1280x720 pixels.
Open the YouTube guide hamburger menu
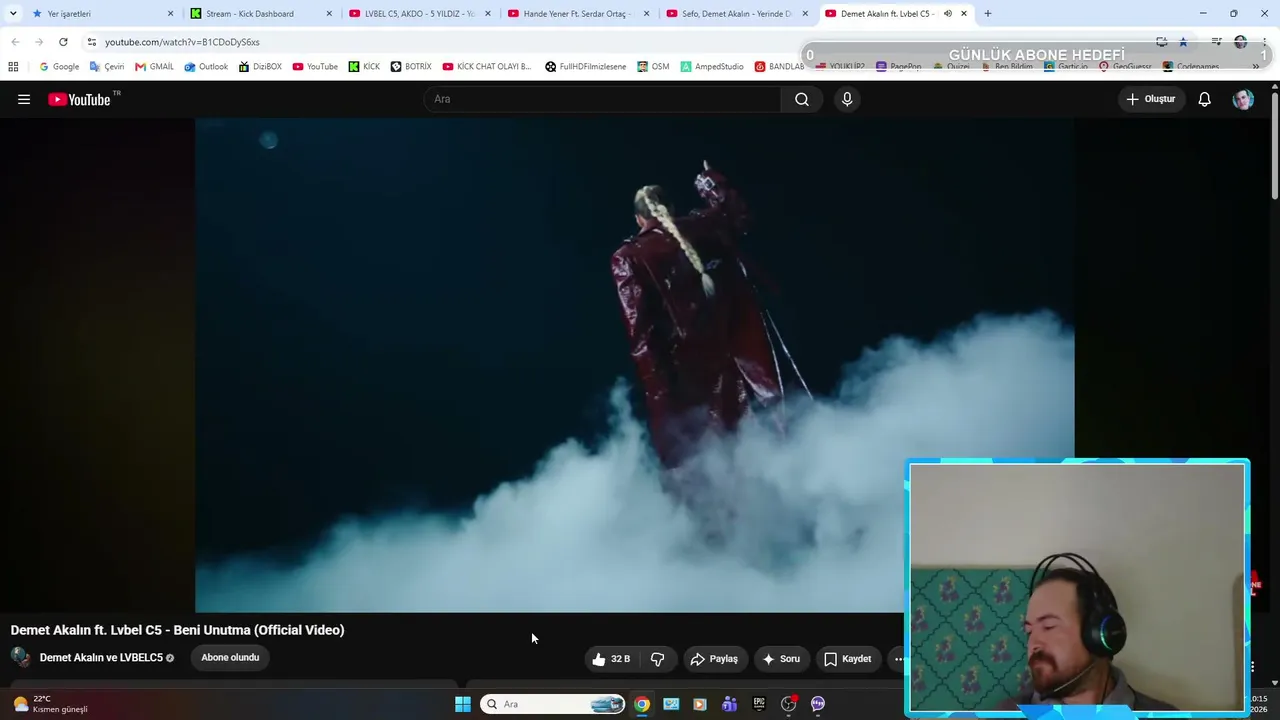coord(24,99)
